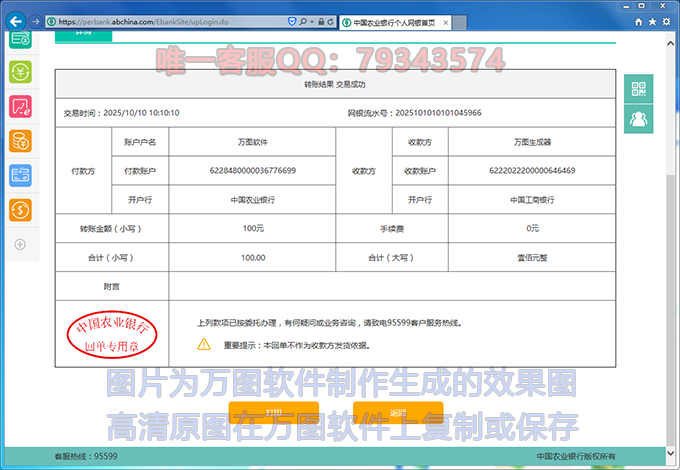Open the QR code panel icon
680x470 pixels.
point(639,89)
